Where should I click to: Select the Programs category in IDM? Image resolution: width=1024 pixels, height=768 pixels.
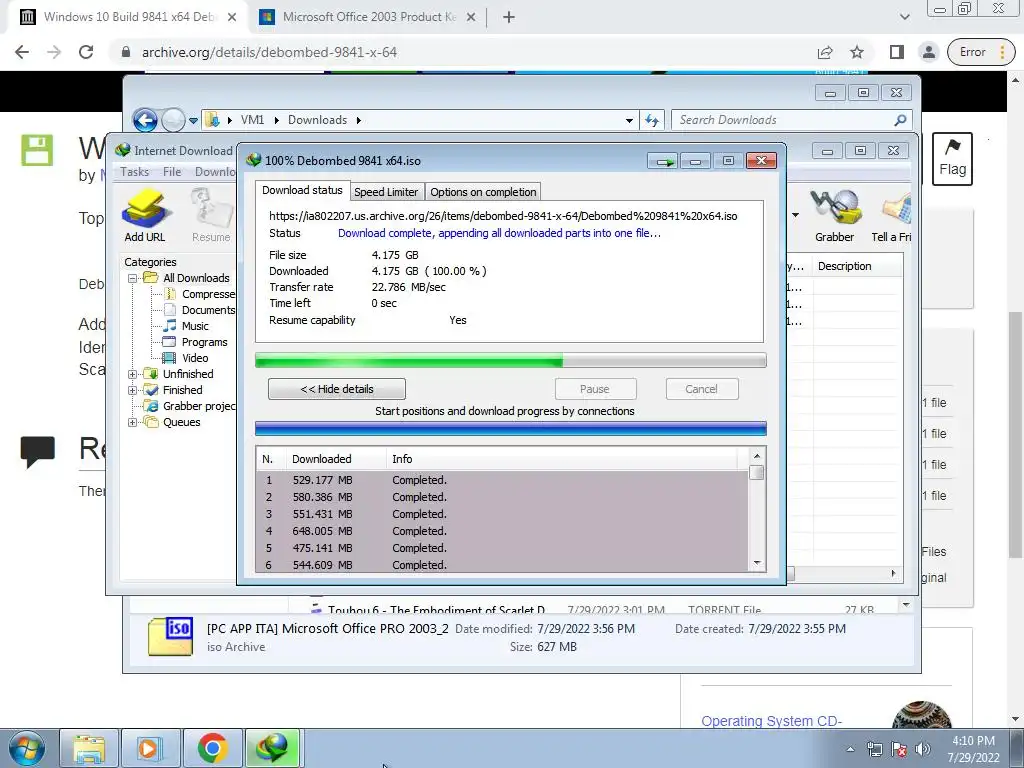204,342
